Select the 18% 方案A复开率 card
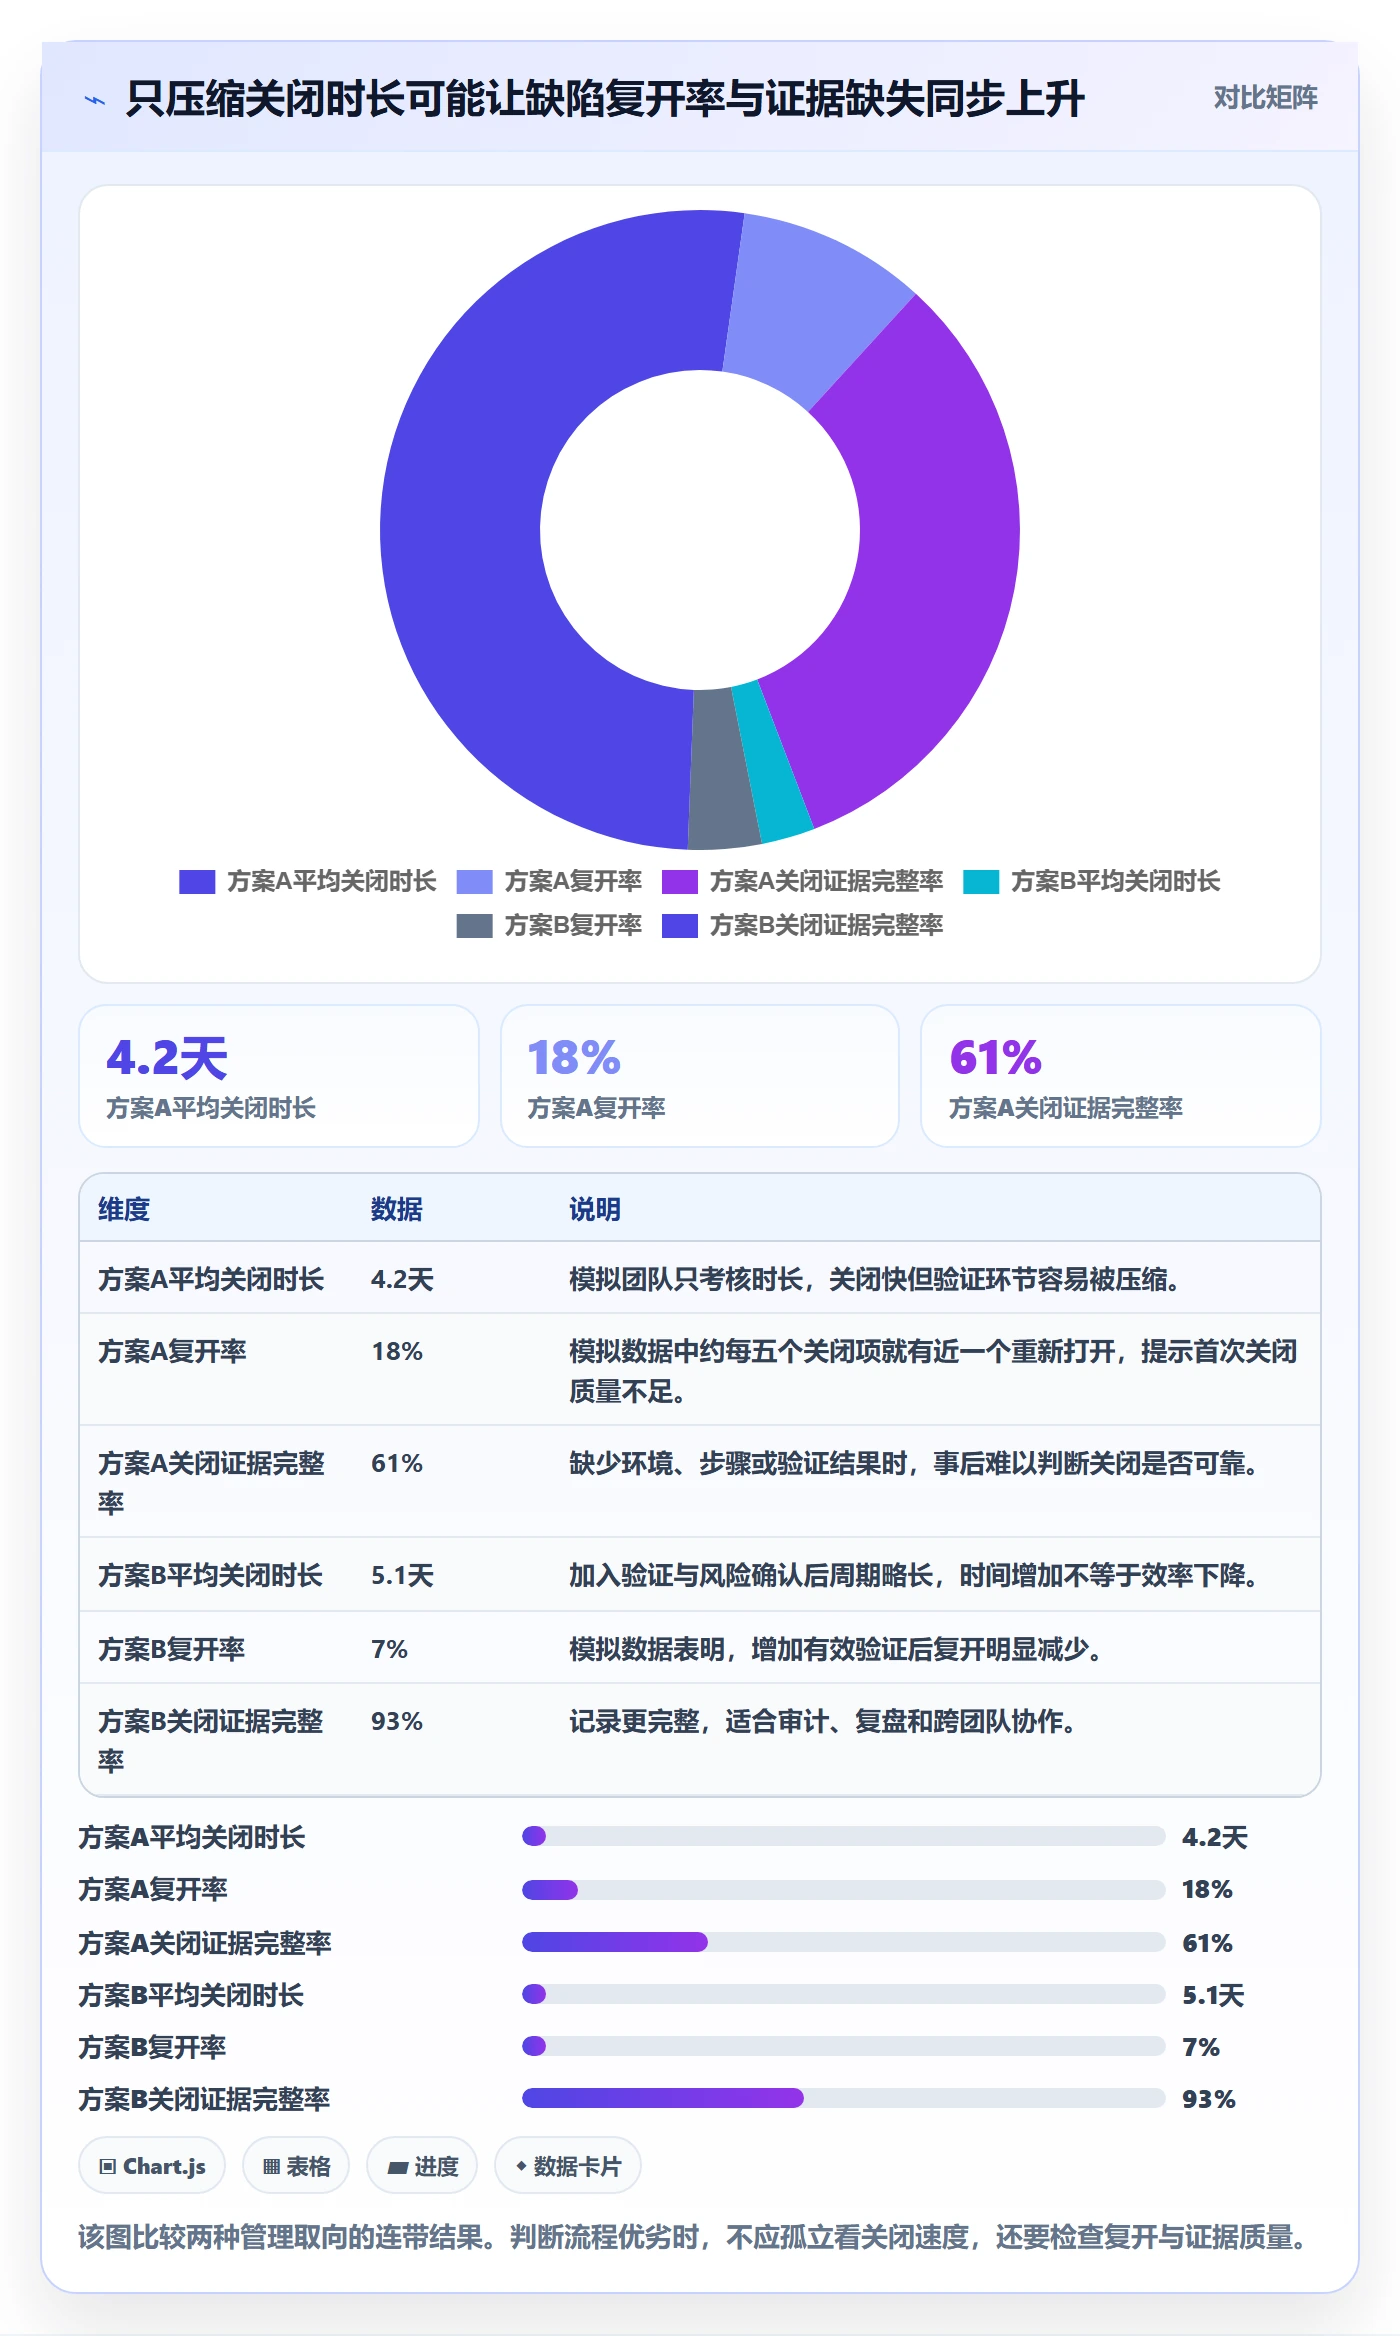 click(700, 1076)
